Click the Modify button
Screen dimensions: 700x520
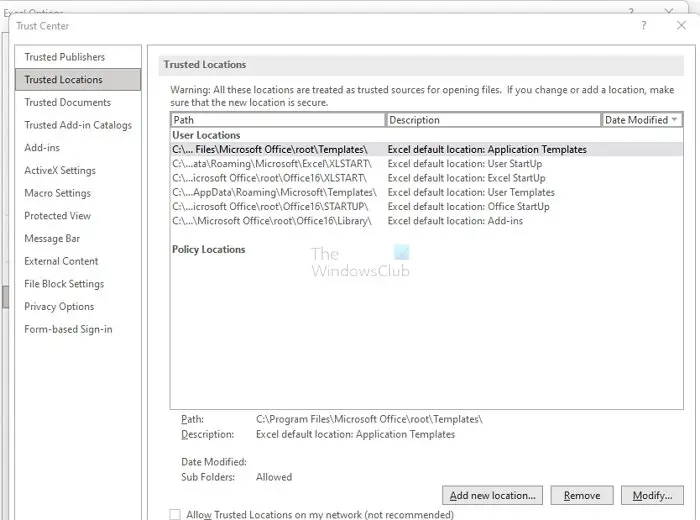652,495
